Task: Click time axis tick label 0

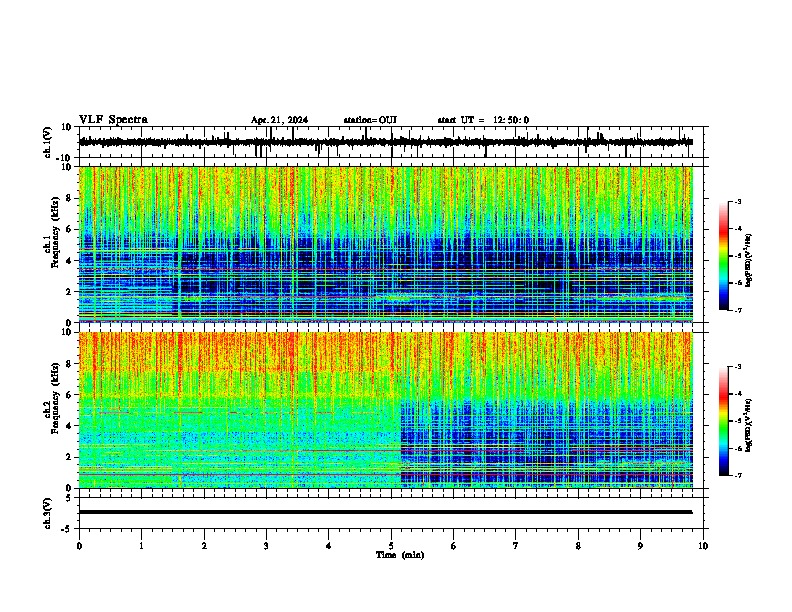Action: pos(79,546)
